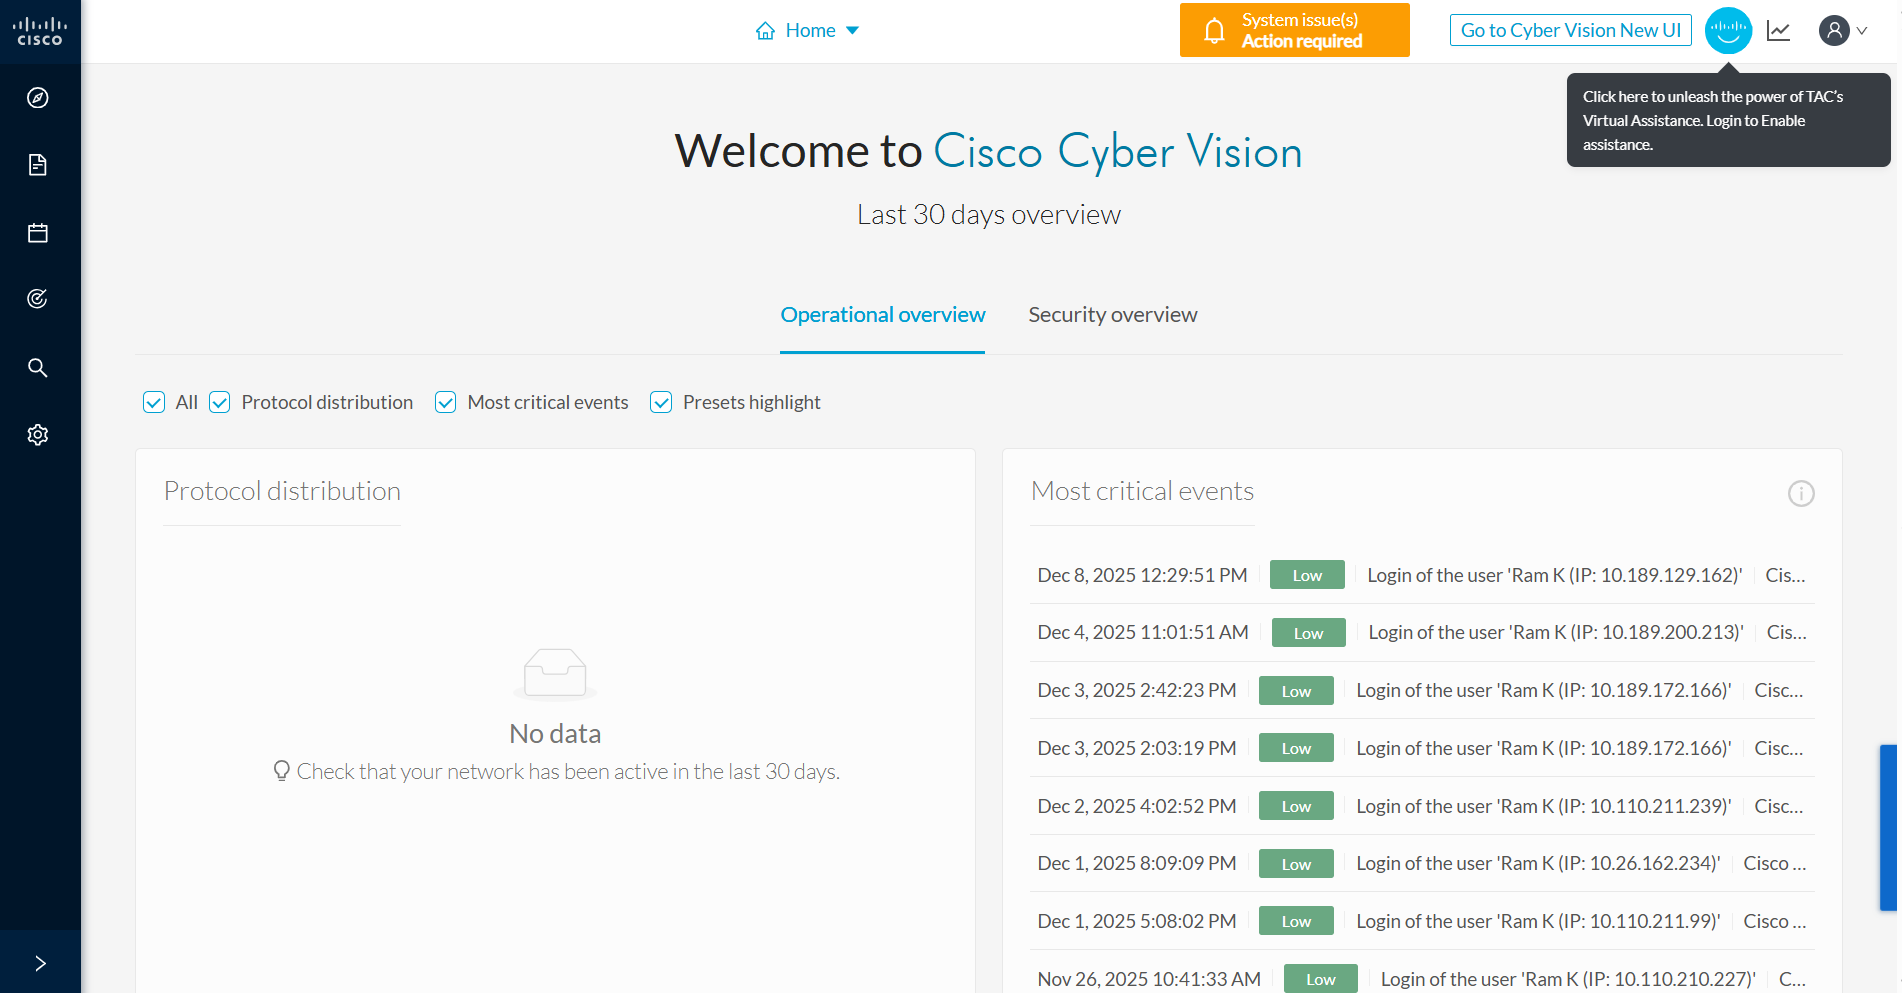Screen dimensions: 1902x993
Task: Open the user account dropdown
Action: tap(1842, 31)
